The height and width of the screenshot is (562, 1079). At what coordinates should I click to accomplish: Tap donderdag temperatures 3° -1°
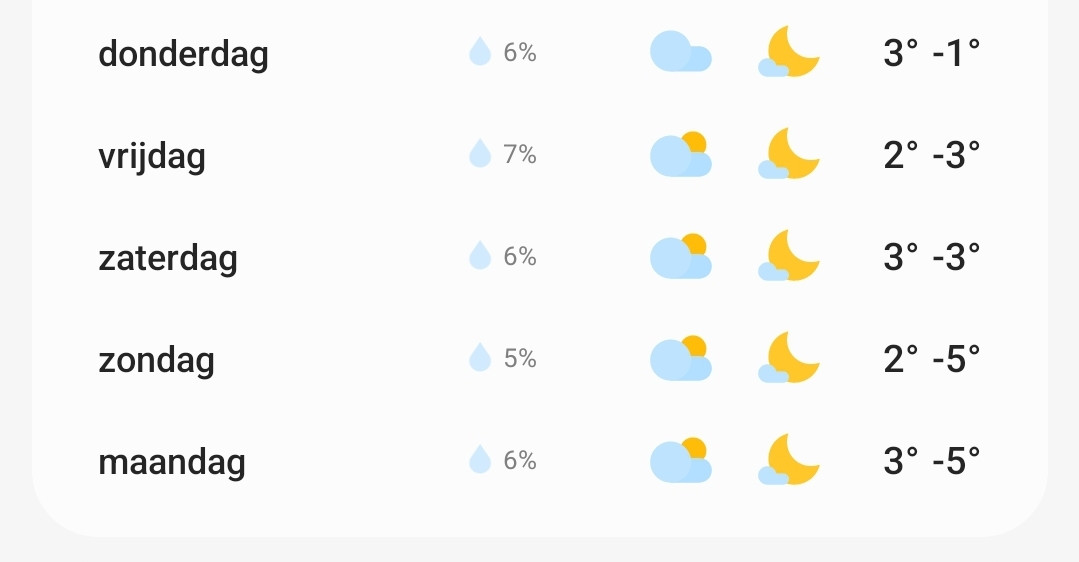932,53
